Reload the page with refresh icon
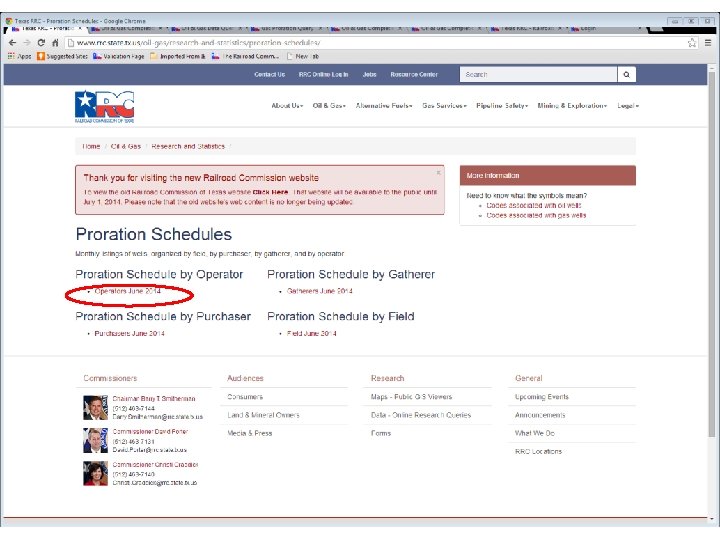Screen dimensions: 720x540 tap(41, 43)
